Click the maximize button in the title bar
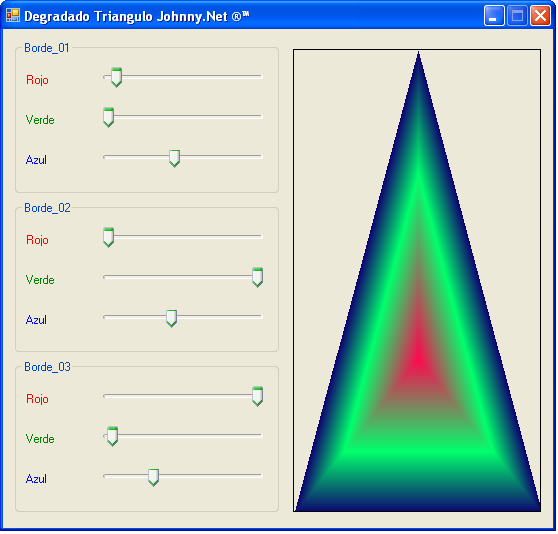This screenshot has width=558, height=534. [517, 16]
